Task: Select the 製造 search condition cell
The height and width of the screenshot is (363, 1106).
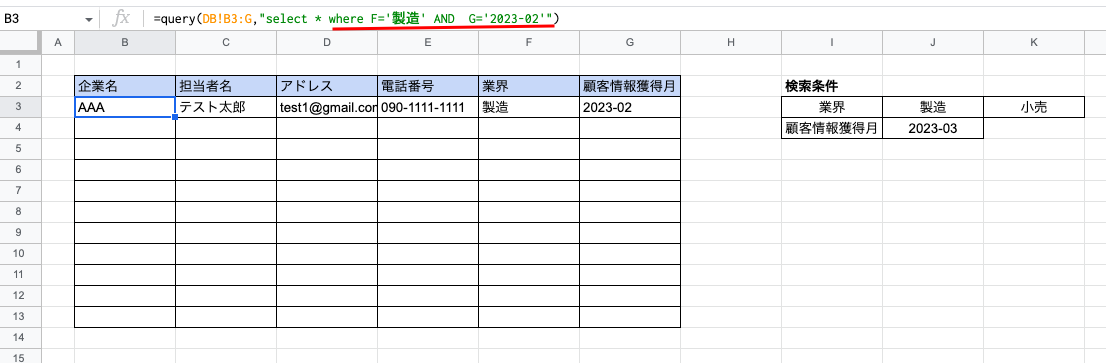Action: (932, 107)
